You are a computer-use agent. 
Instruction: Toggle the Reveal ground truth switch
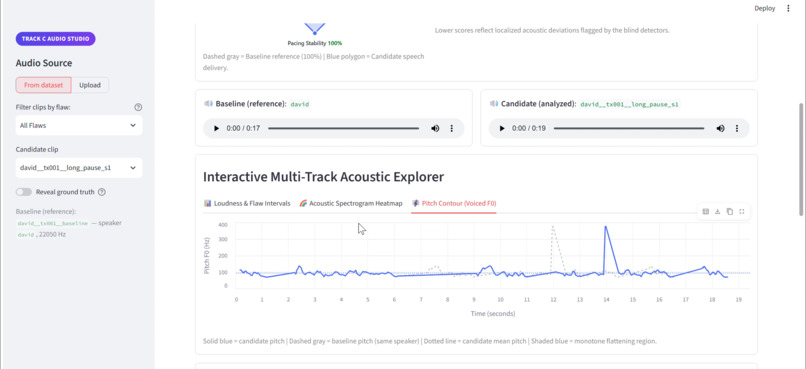tap(24, 192)
